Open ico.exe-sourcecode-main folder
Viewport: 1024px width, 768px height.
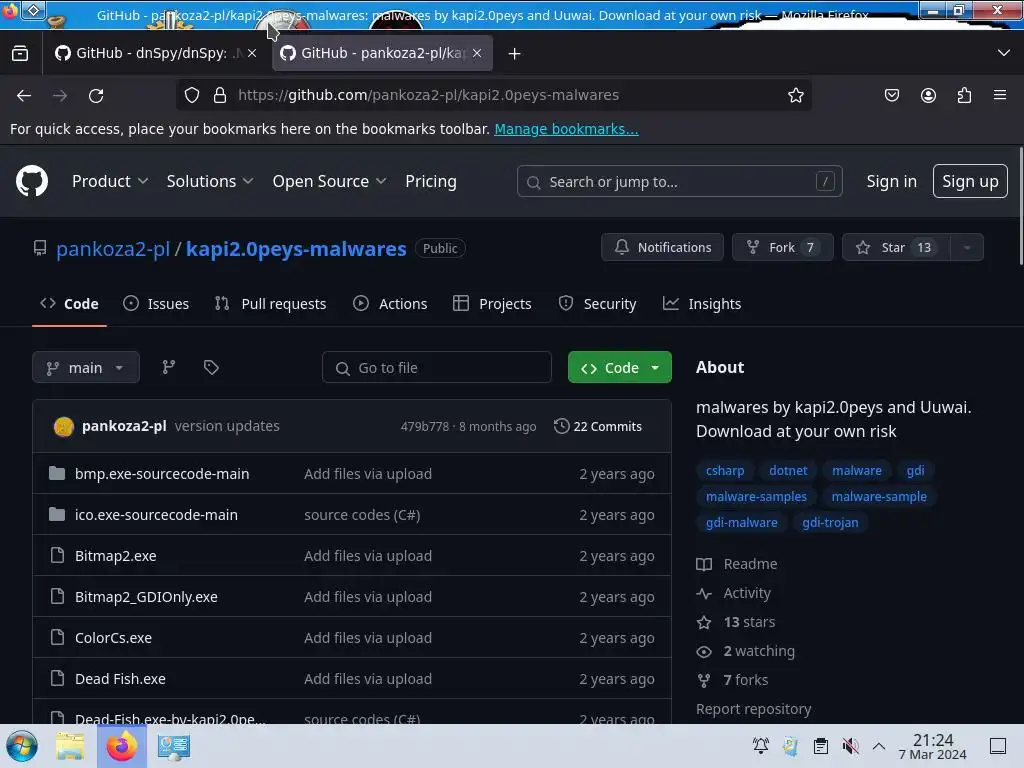156,515
